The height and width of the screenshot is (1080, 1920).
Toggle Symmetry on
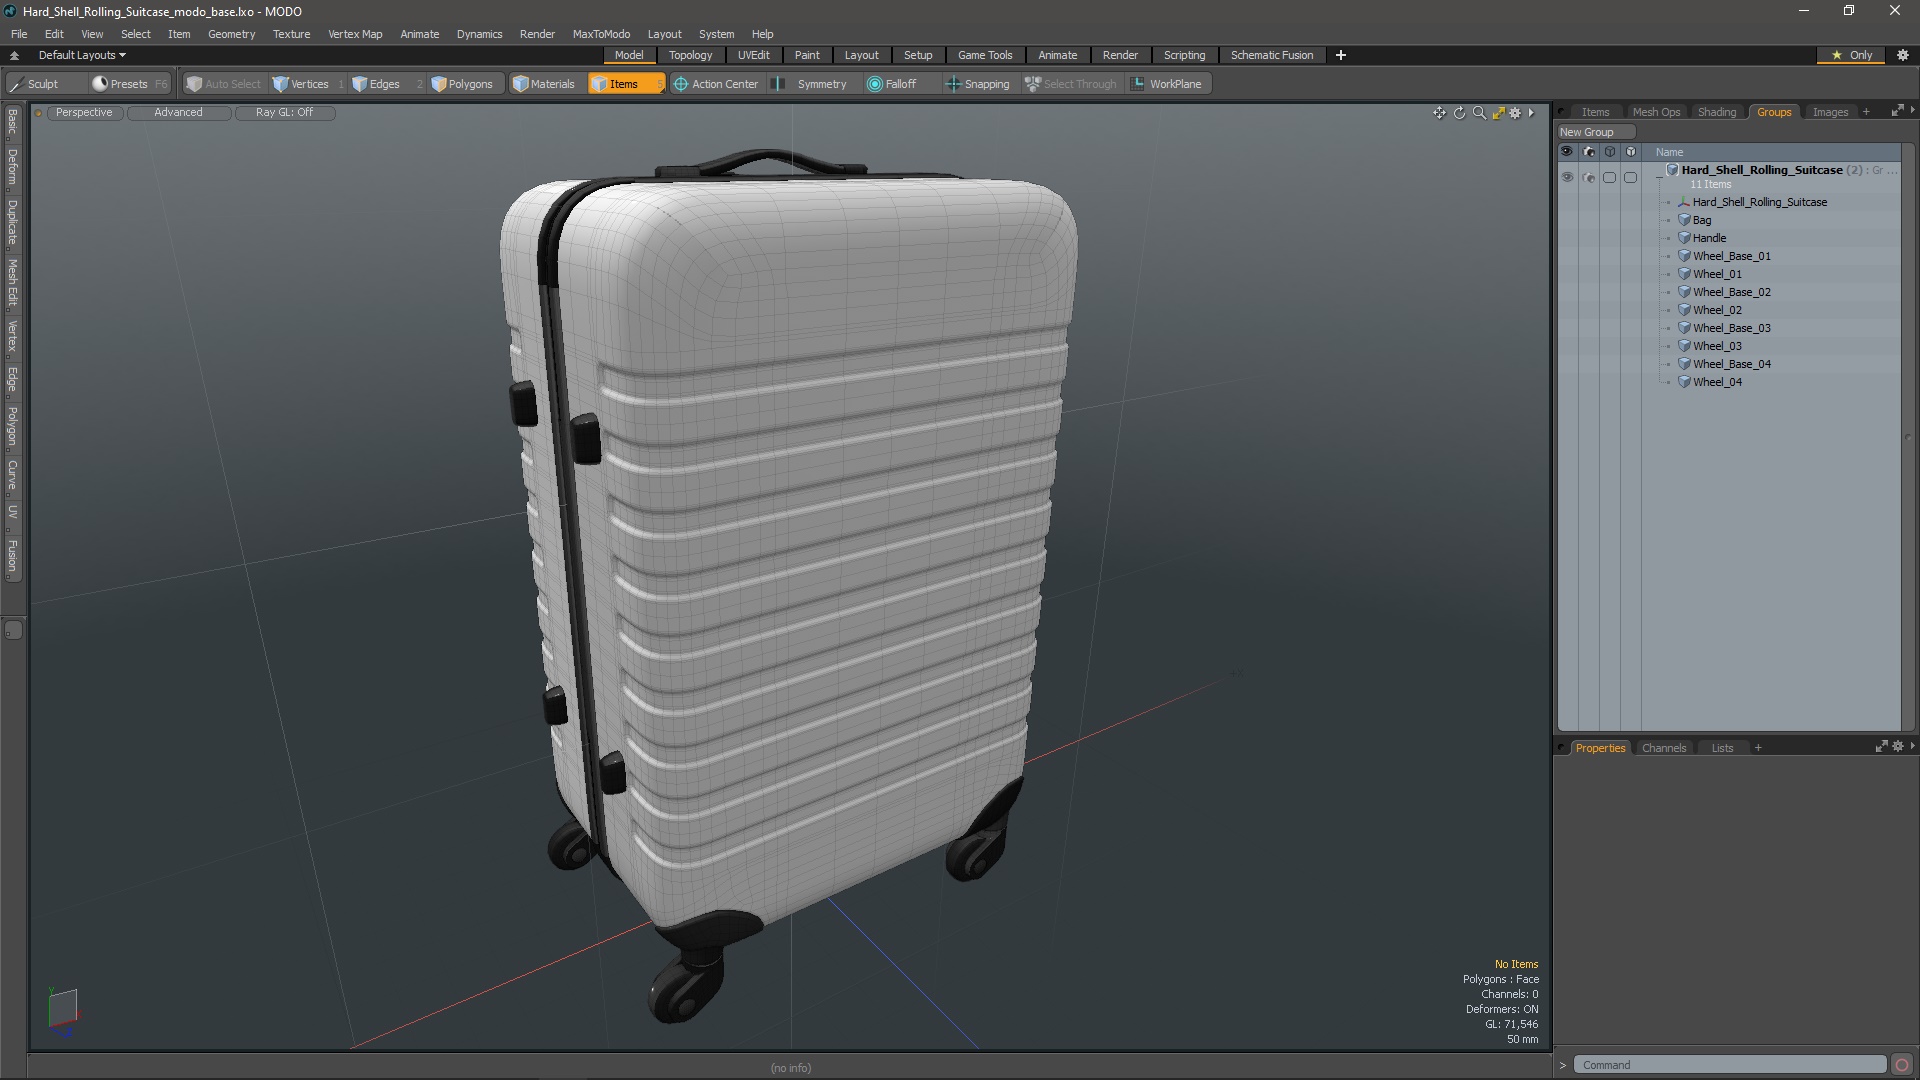[811, 84]
